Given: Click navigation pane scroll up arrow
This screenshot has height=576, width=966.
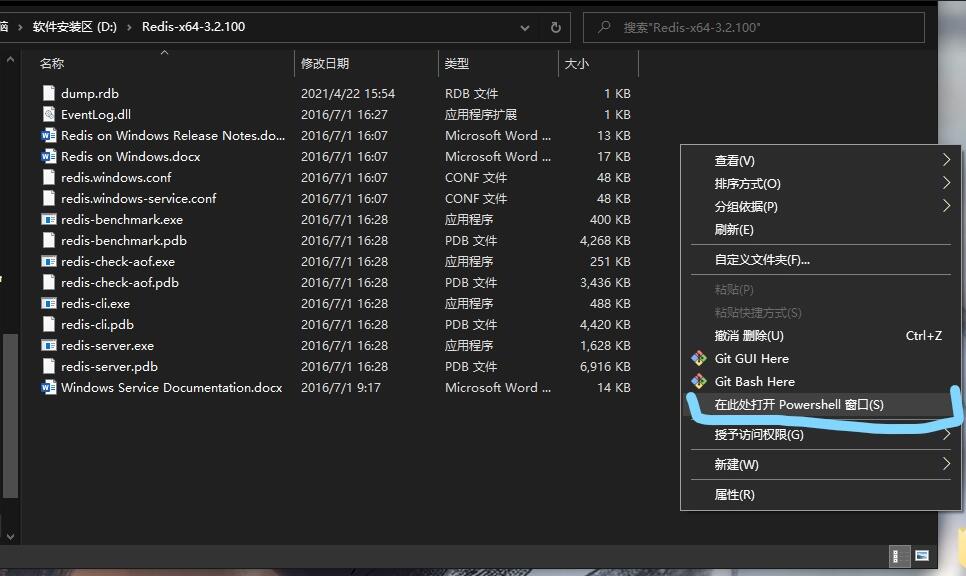Looking at the screenshot, I should [x=10, y=60].
